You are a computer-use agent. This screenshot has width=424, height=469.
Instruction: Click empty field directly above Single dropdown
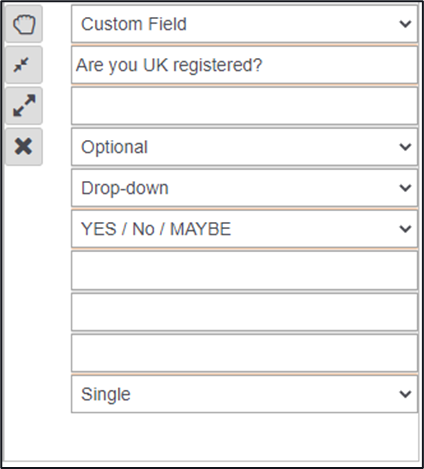(x=244, y=353)
